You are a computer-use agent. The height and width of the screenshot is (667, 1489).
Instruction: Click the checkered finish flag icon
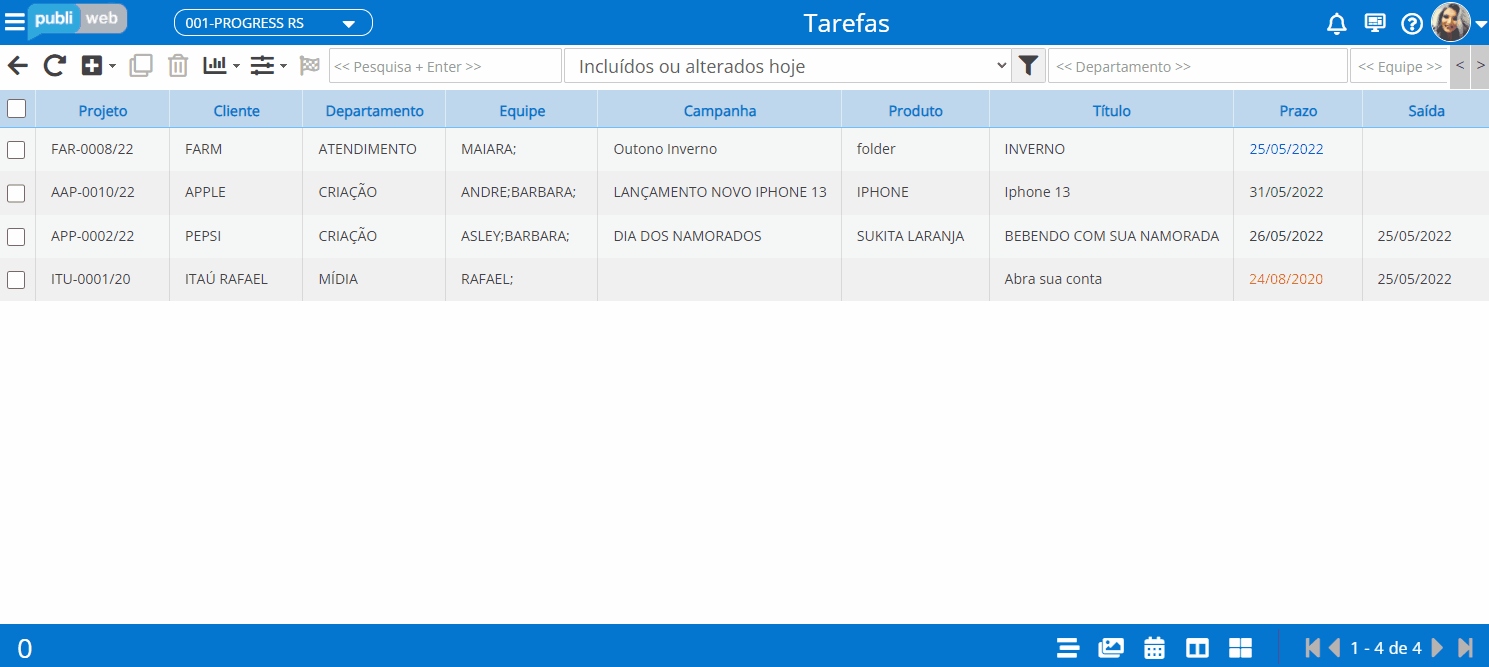310,66
